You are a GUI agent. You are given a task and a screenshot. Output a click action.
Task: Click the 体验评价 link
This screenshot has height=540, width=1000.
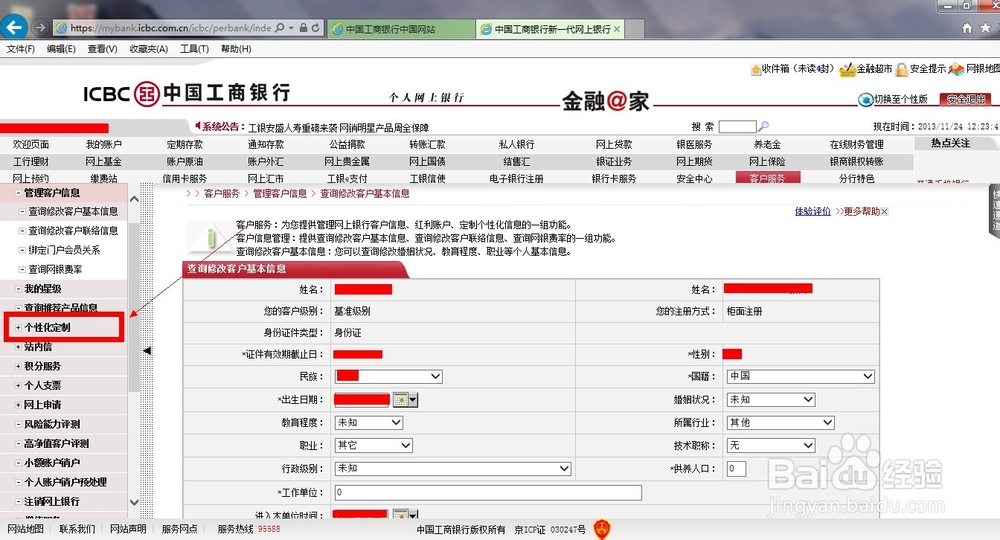(812, 211)
